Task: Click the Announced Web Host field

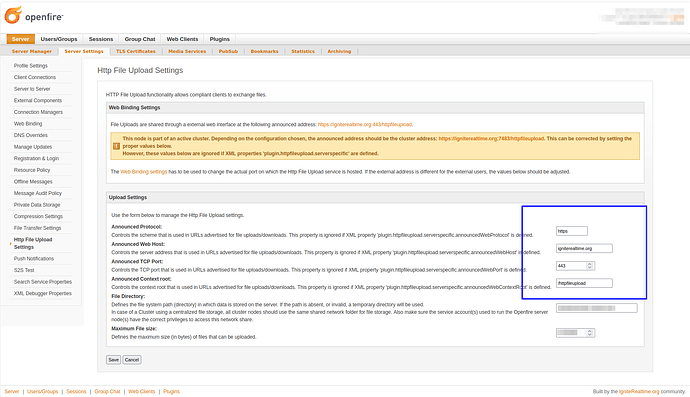Action: (584, 248)
